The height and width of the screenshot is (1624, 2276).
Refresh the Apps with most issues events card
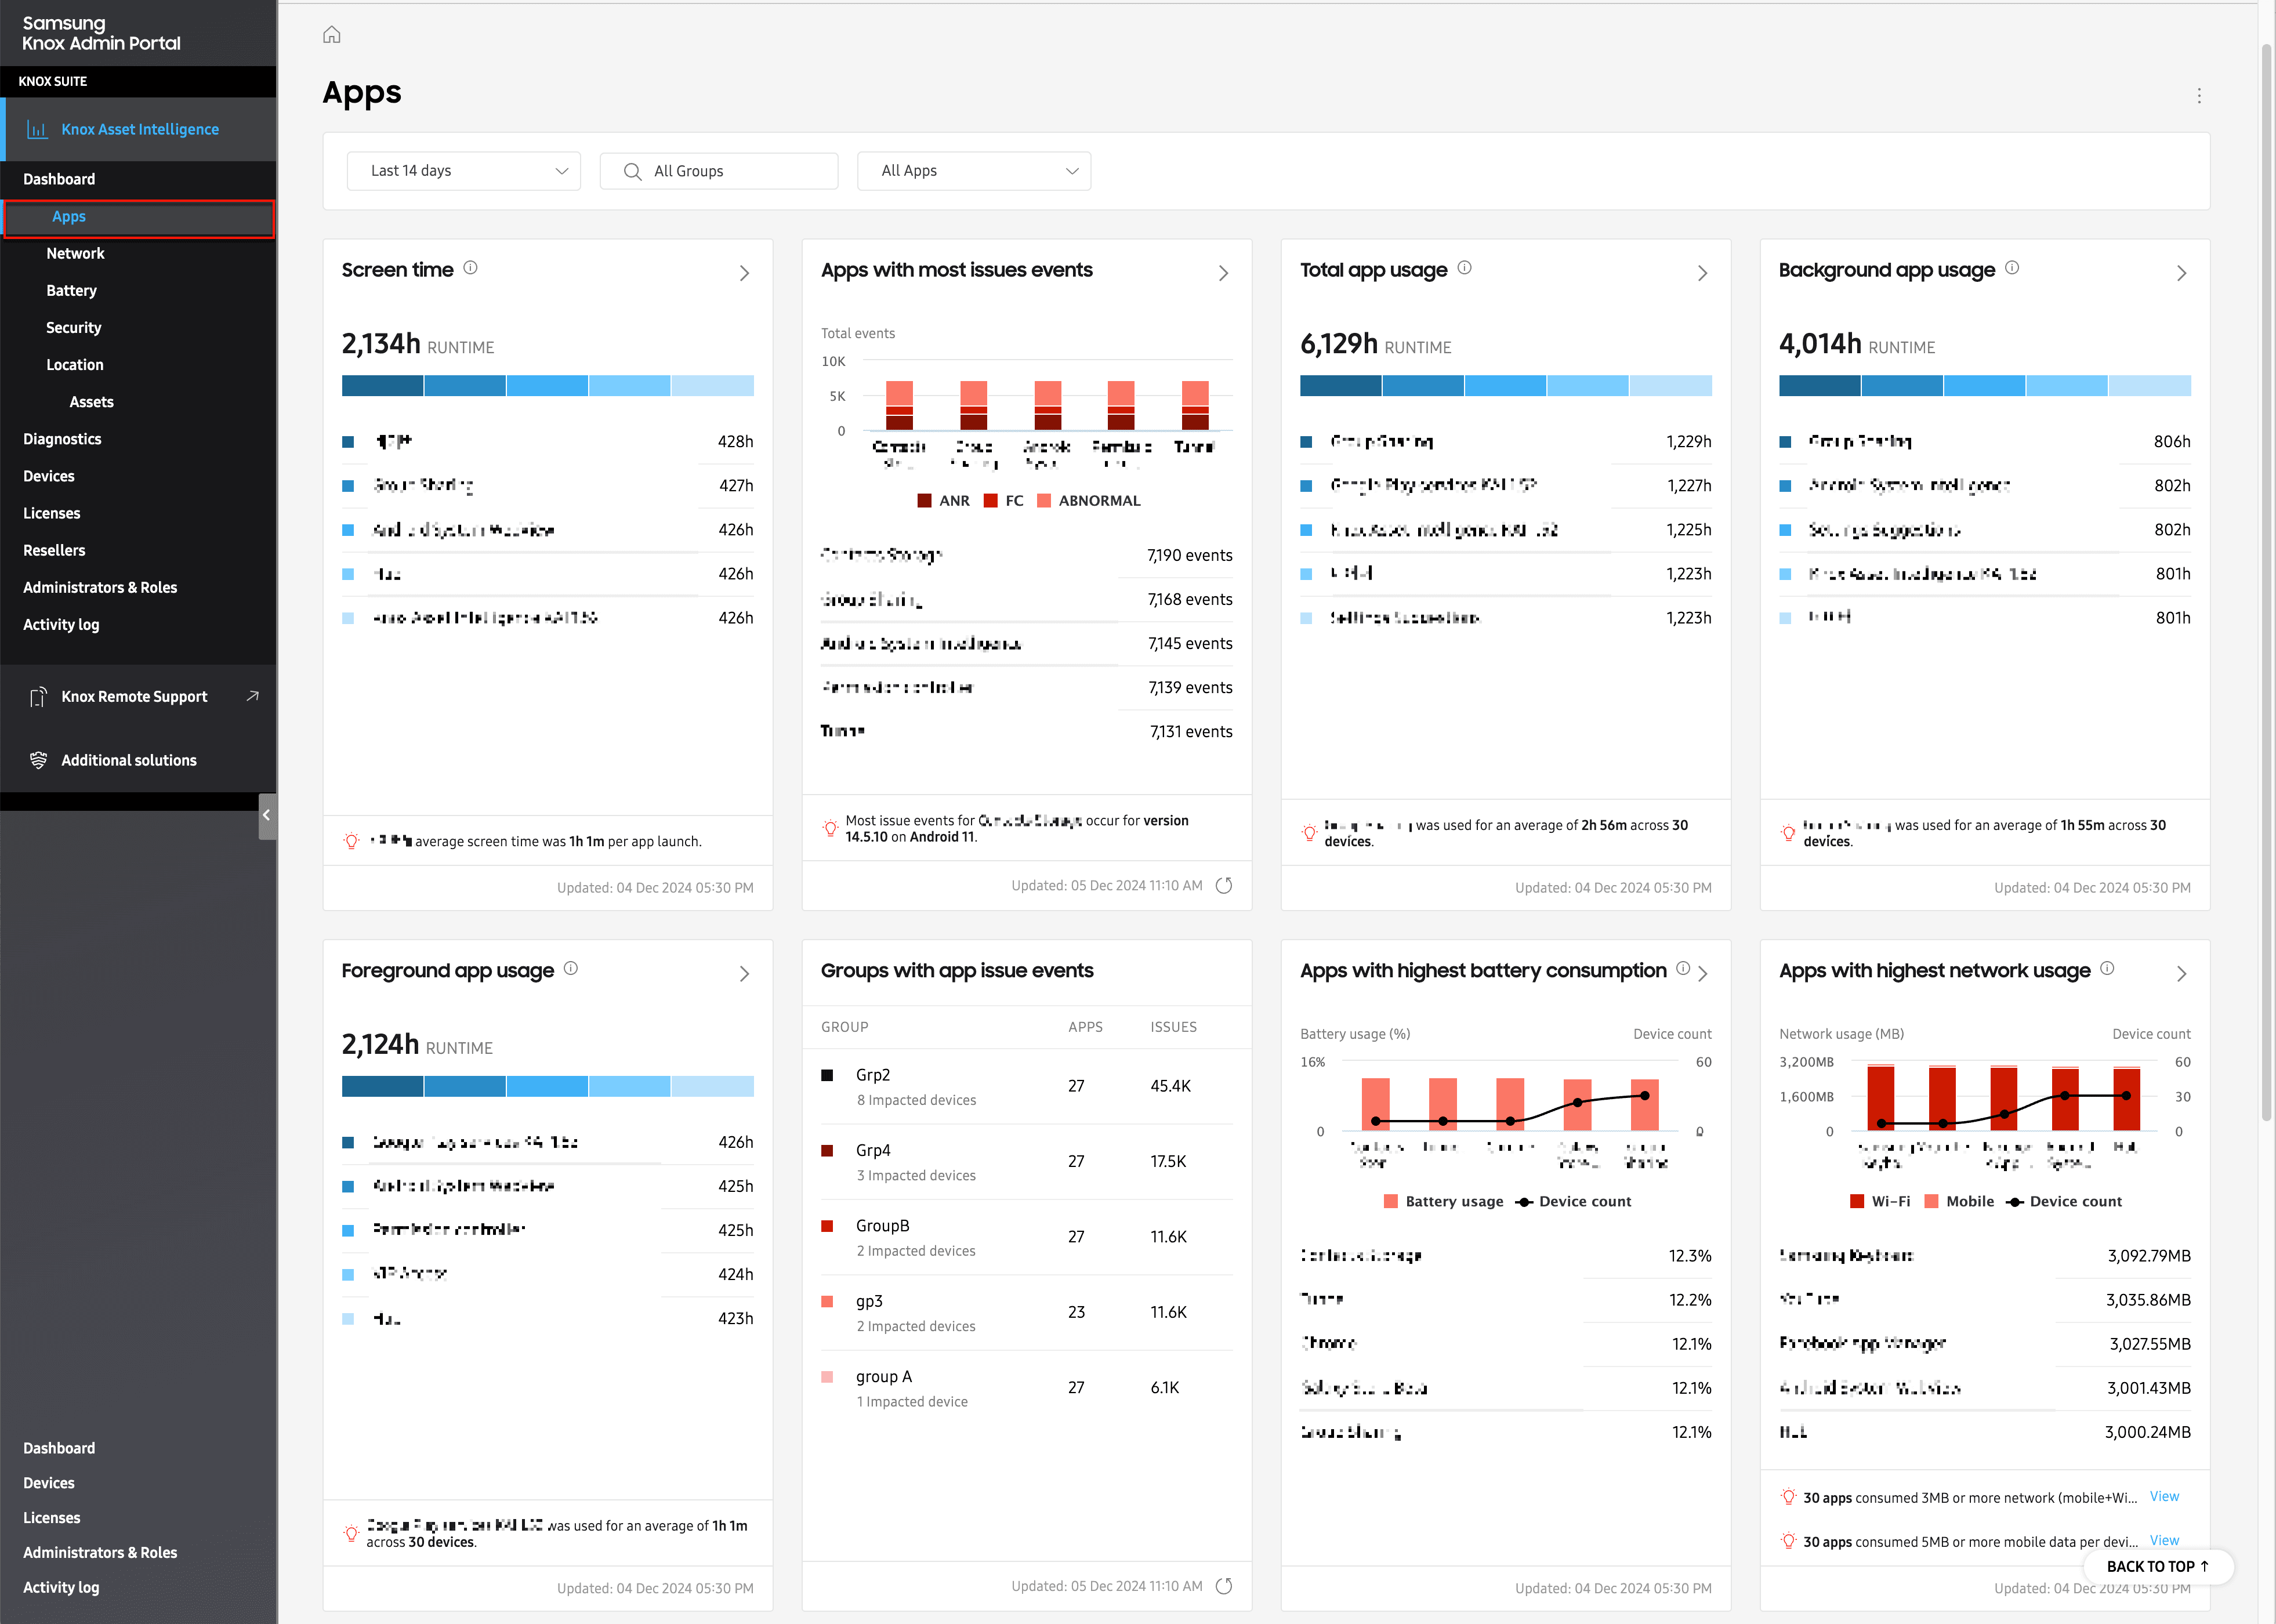[x=1223, y=886]
